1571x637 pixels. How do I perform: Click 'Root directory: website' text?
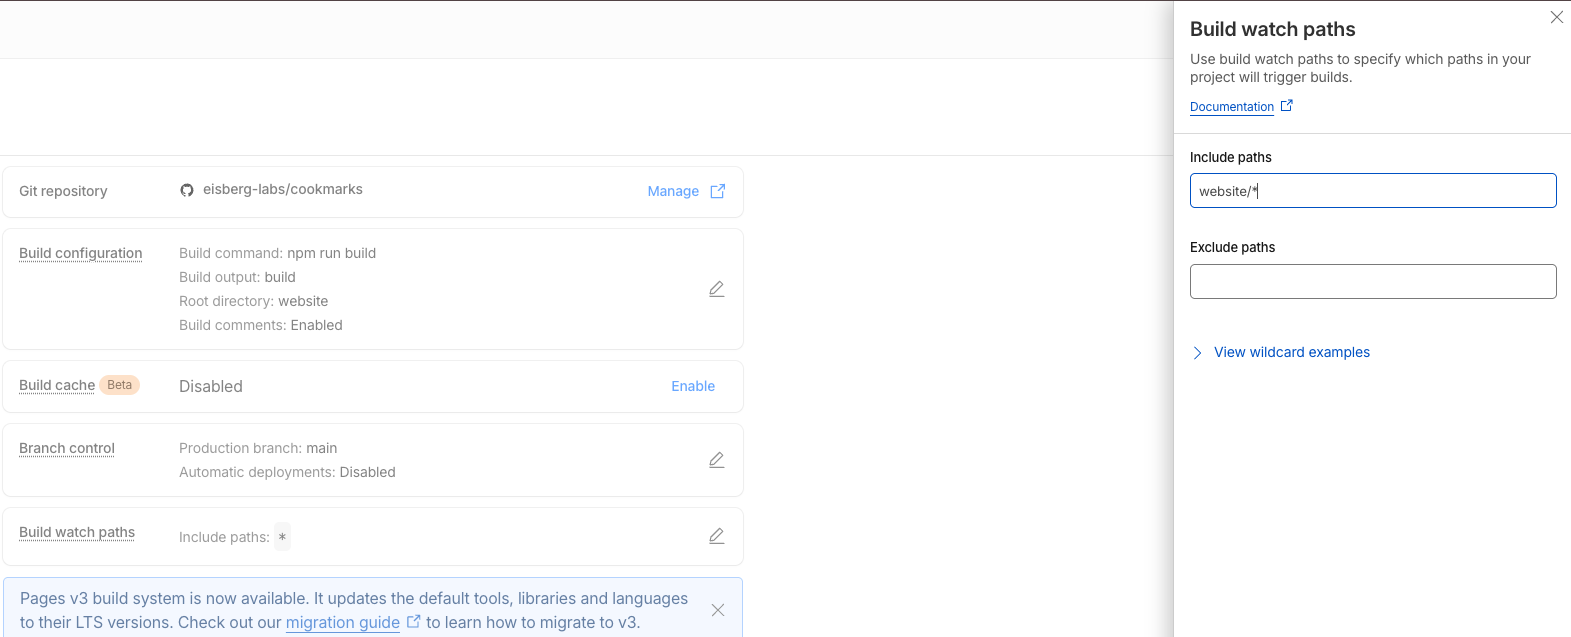point(254,301)
